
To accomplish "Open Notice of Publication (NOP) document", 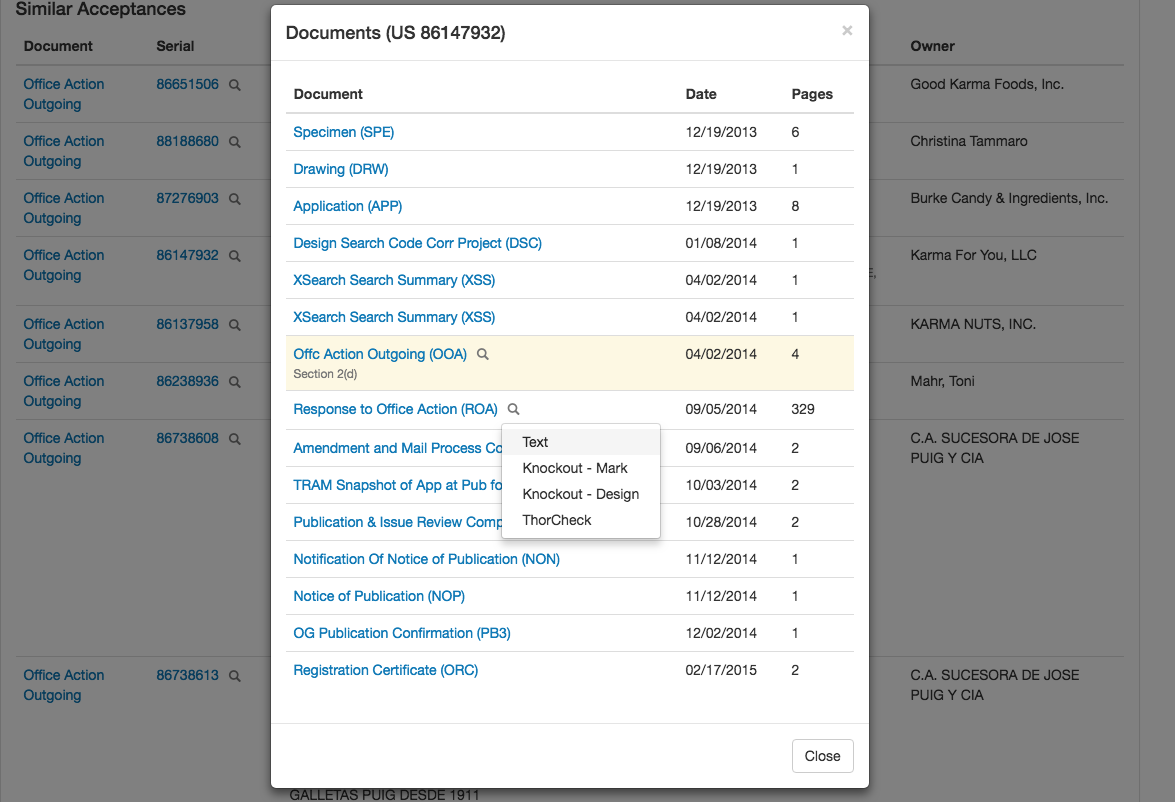I will [x=378, y=596].
